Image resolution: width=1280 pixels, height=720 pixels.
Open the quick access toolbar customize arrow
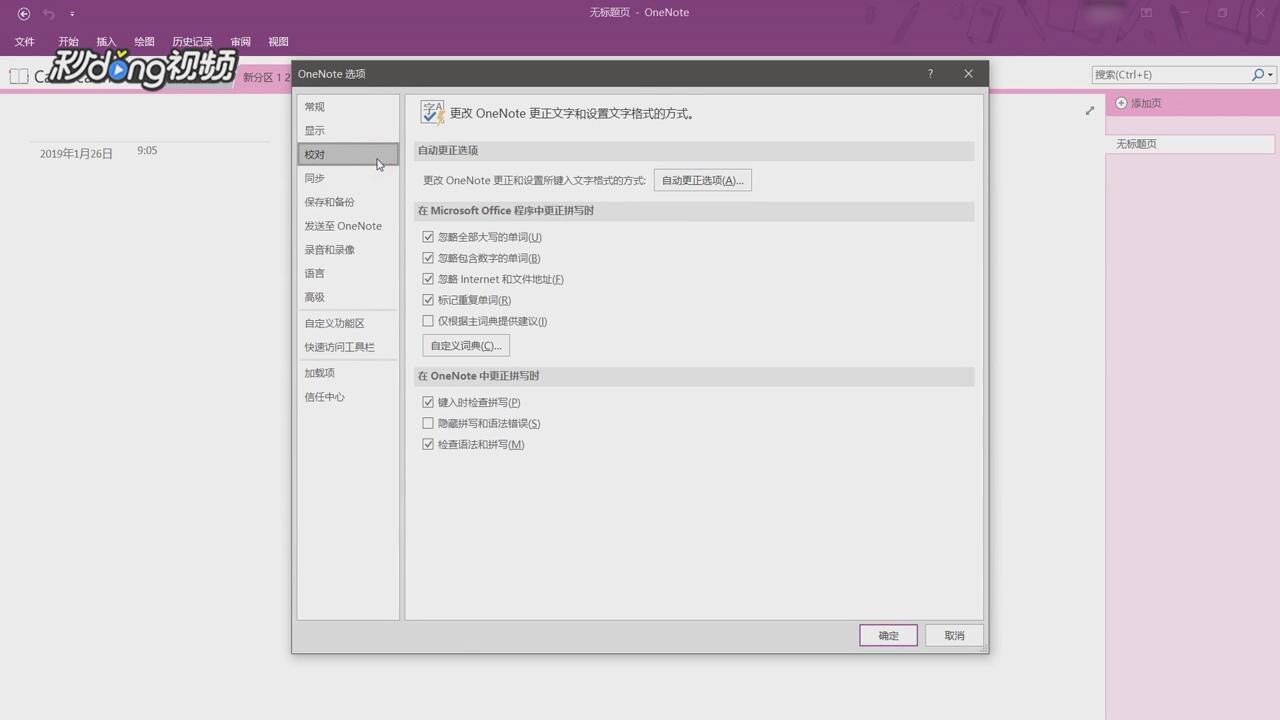point(72,14)
